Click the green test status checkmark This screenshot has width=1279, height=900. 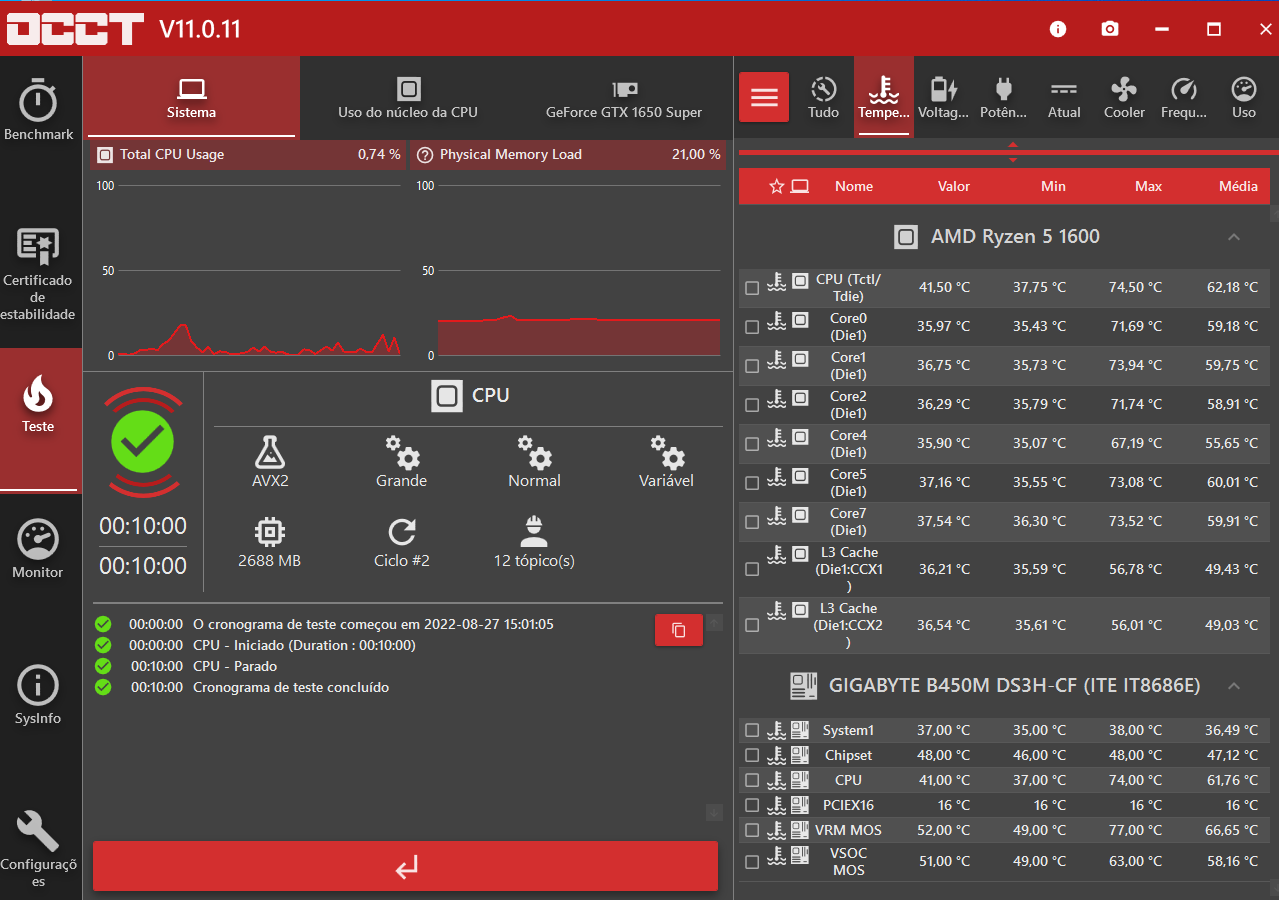click(143, 441)
